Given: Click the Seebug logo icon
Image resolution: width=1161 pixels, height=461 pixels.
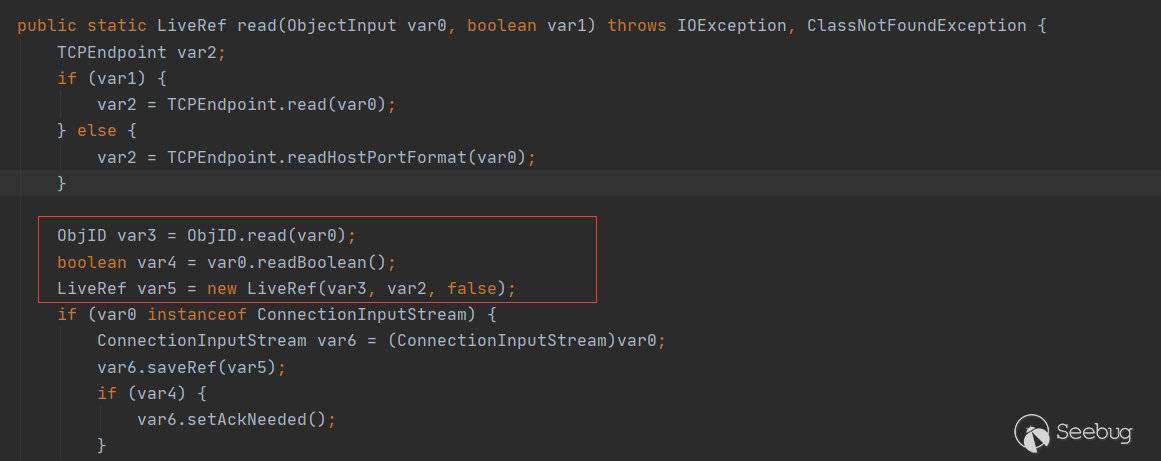Looking at the screenshot, I should [1033, 432].
